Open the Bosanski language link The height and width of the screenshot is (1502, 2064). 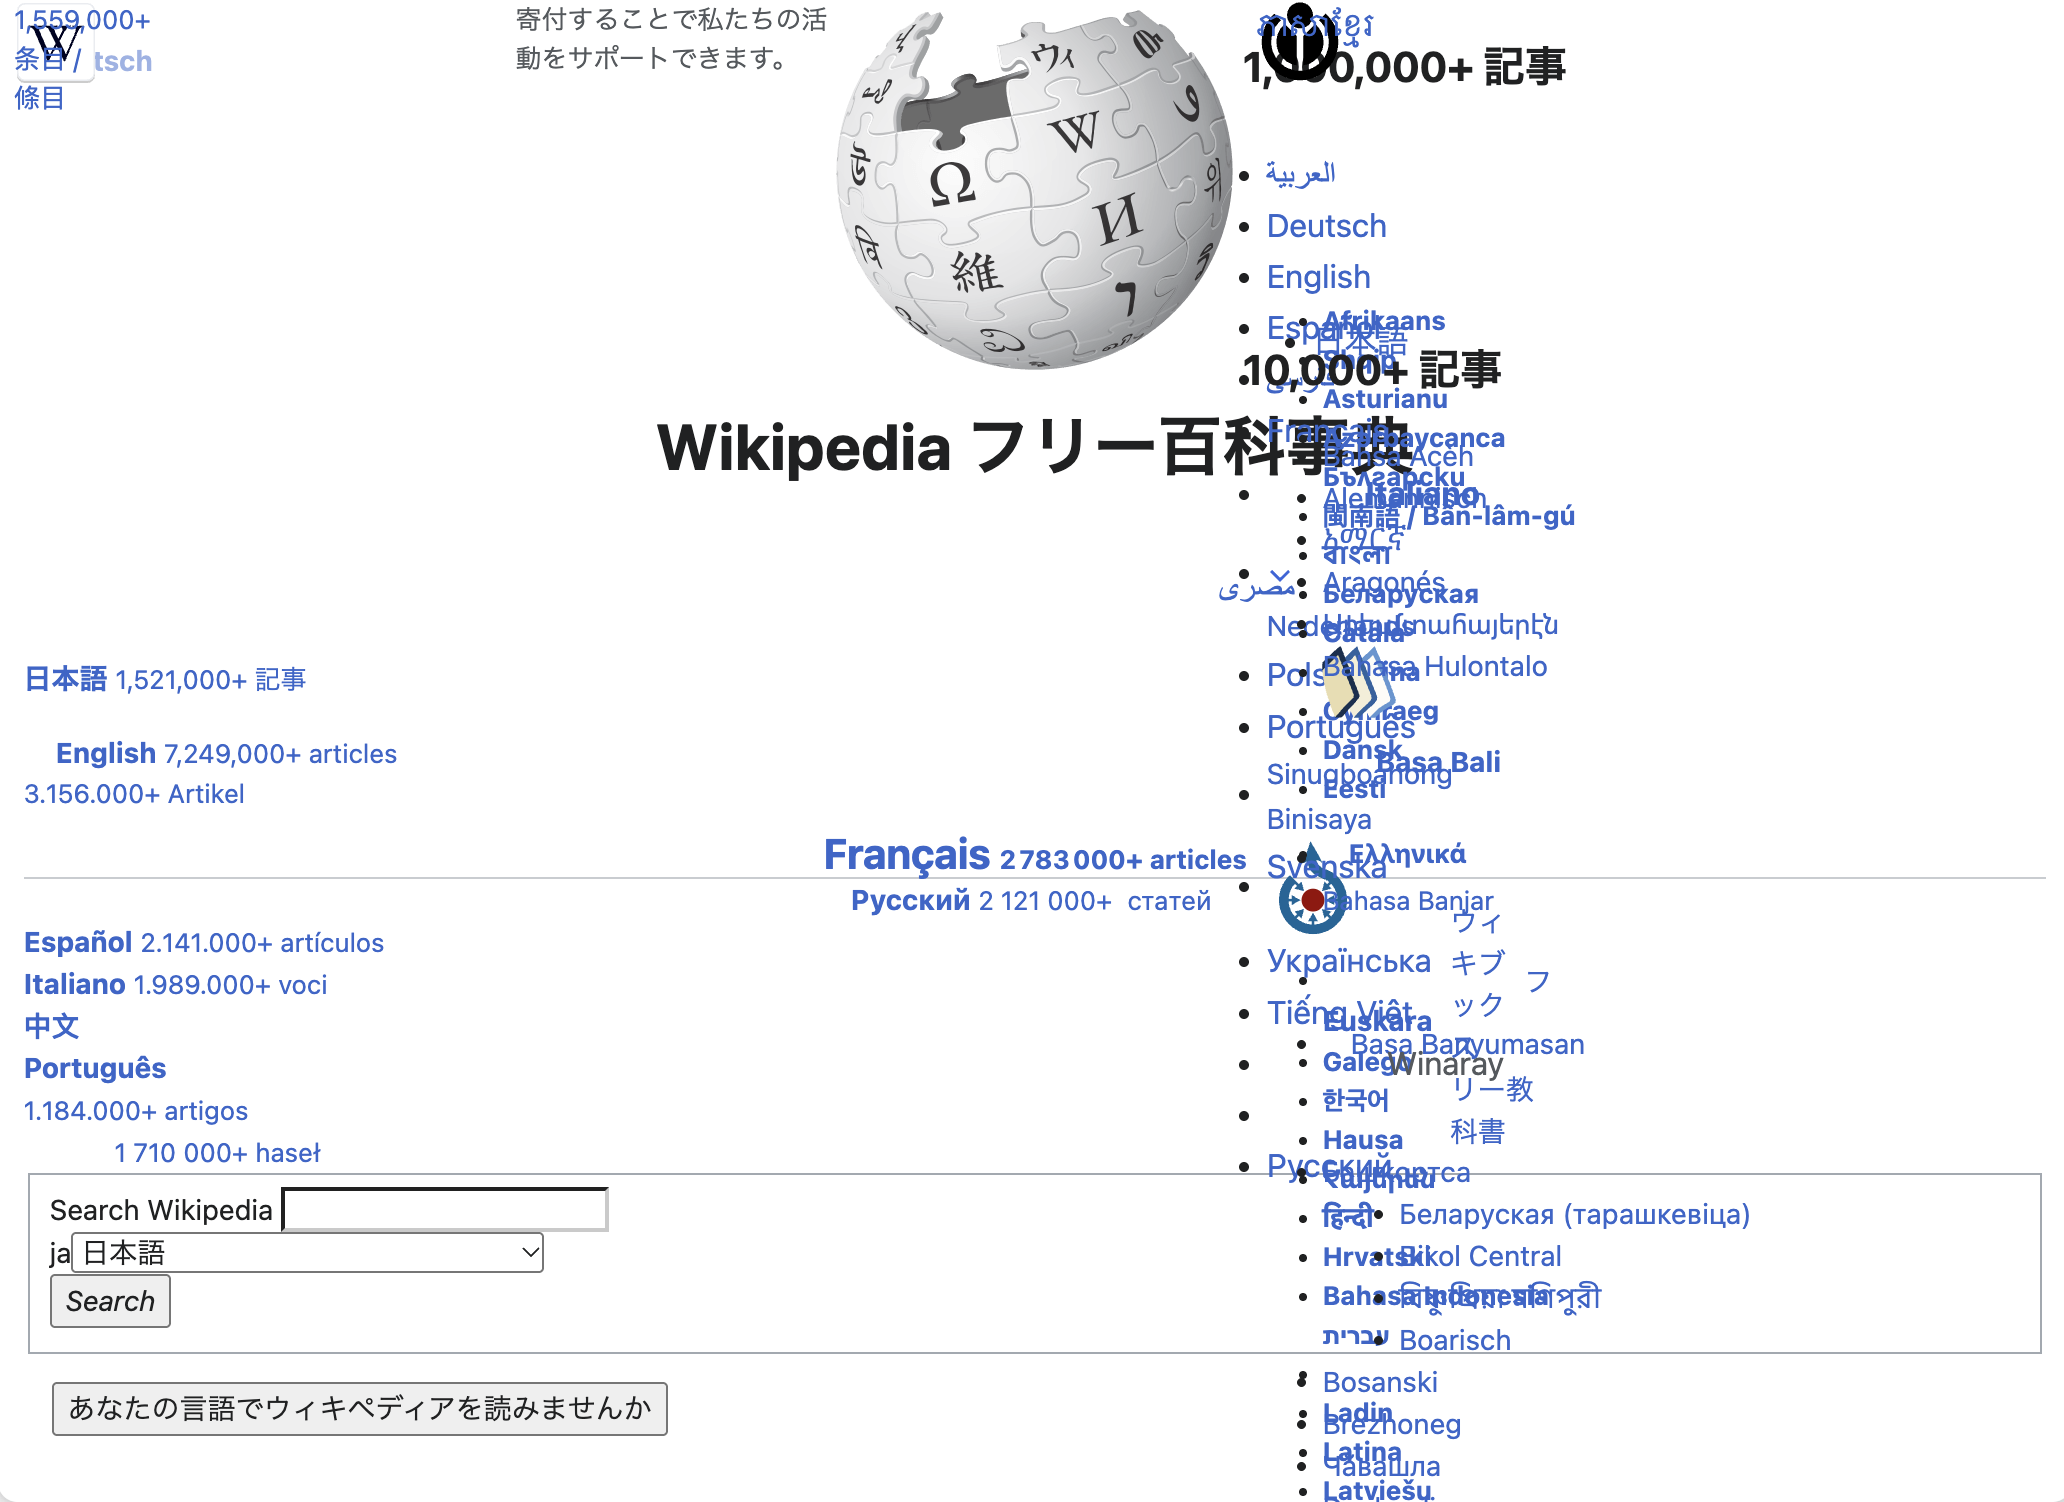(x=1380, y=1382)
